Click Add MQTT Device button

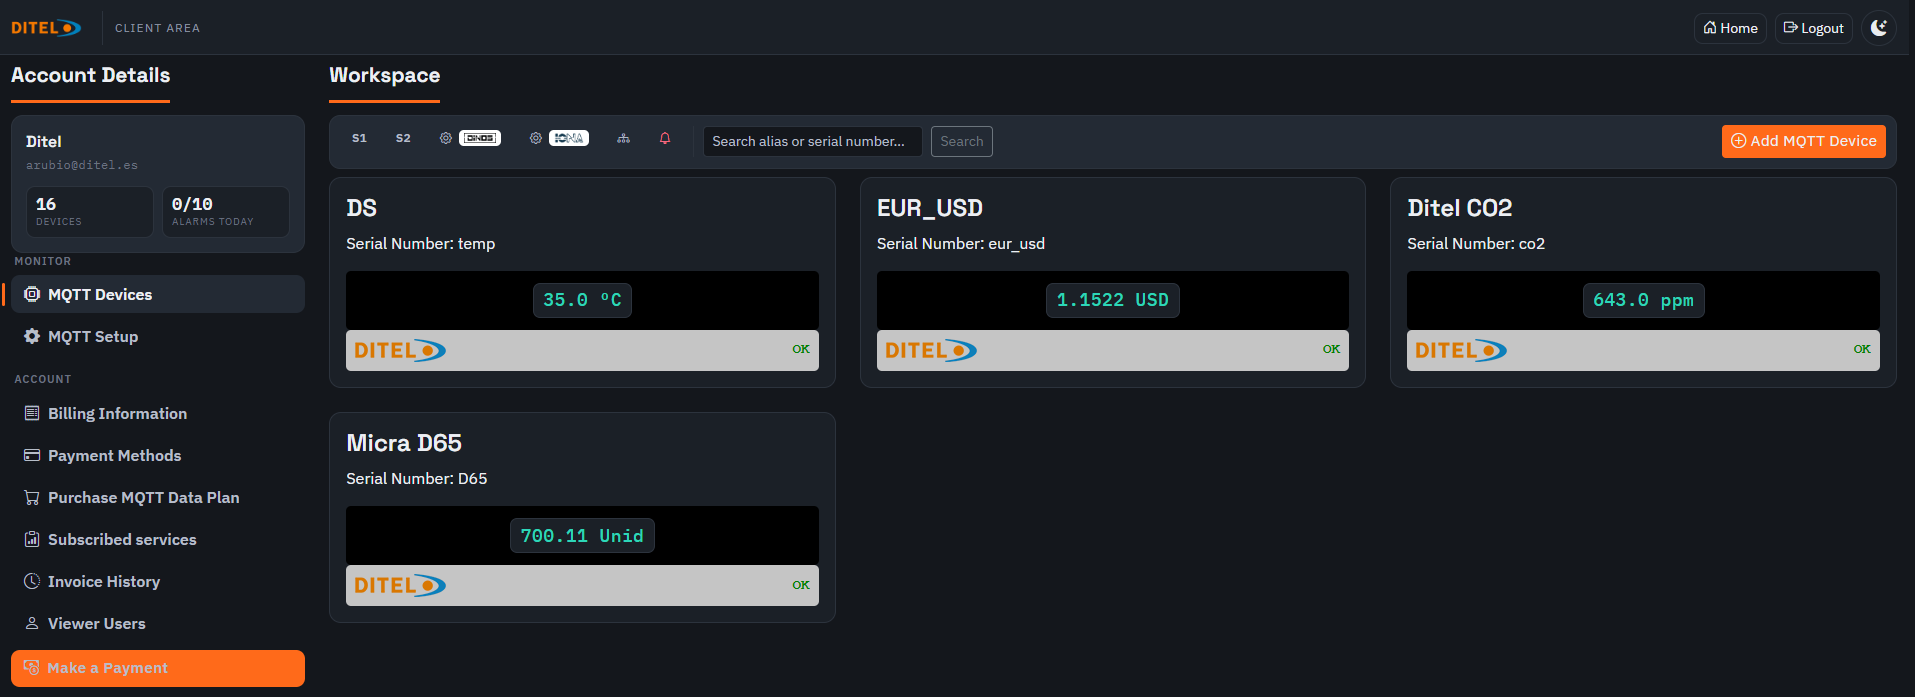coord(1804,141)
